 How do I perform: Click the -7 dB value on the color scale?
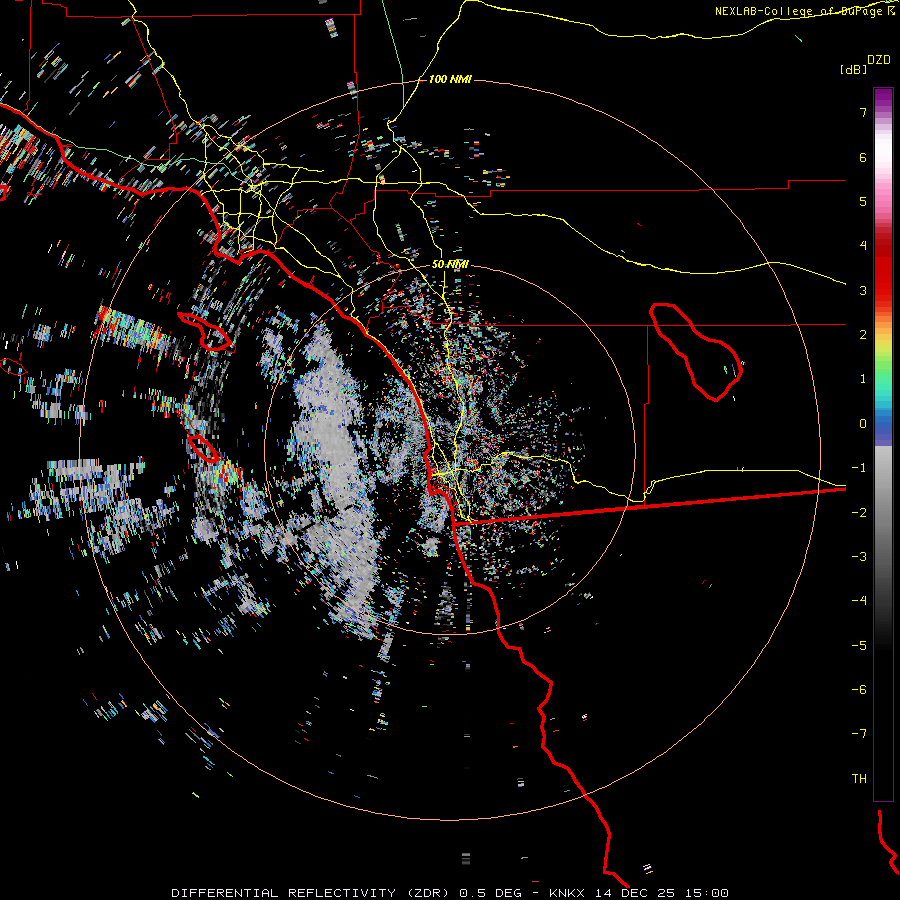click(859, 734)
